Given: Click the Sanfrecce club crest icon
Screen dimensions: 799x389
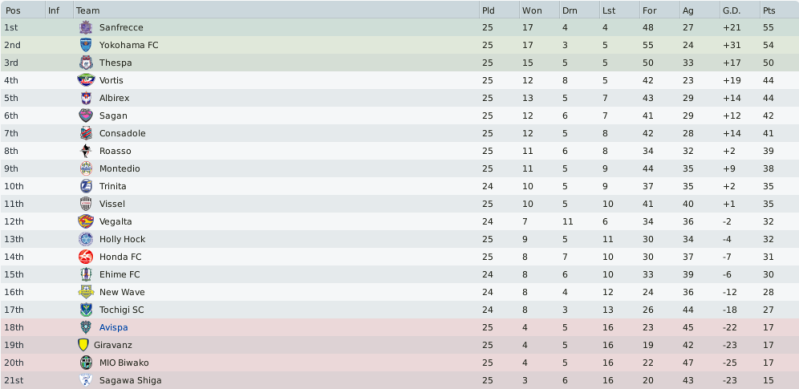Looking at the screenshot, I should click(x=86, y=28).
